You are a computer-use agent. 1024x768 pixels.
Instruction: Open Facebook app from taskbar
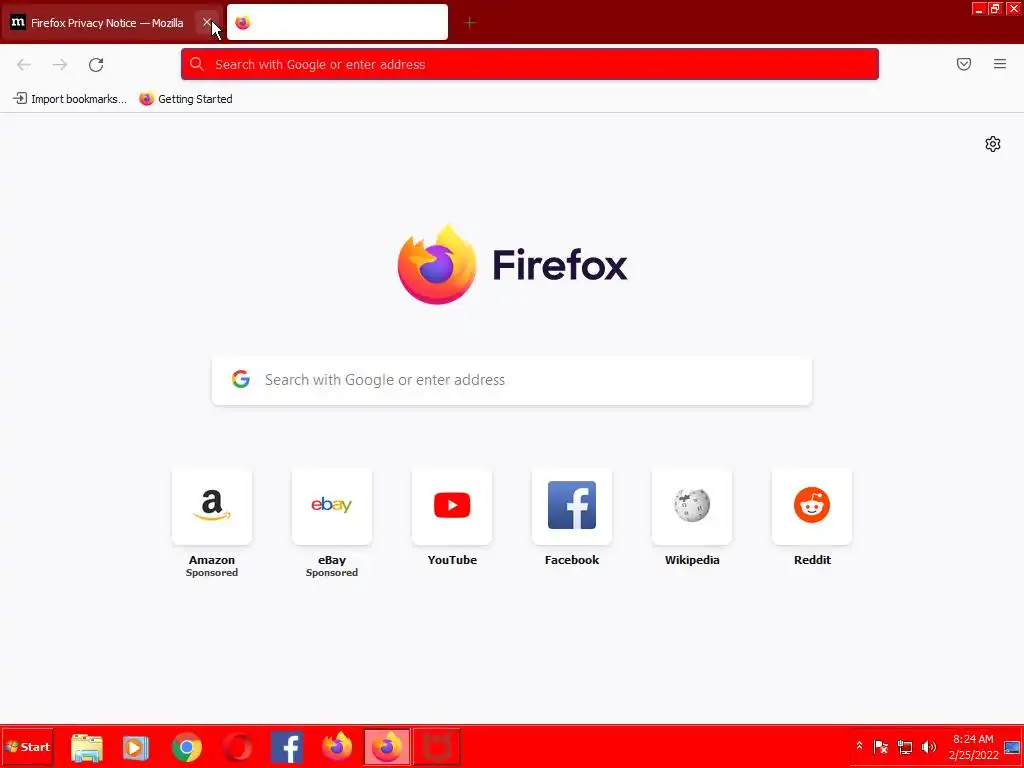click(x=287, y=747)
